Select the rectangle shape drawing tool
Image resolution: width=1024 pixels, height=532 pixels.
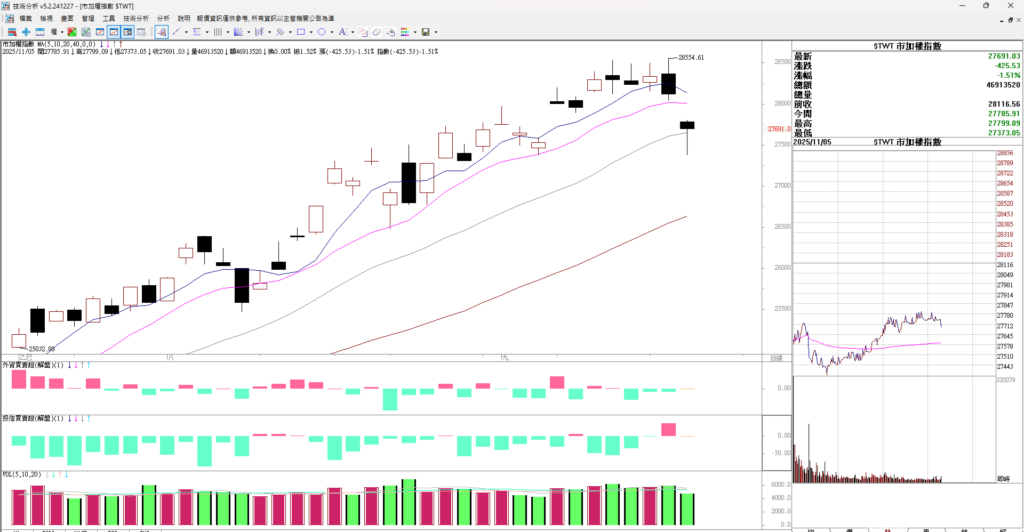[300, 32]
